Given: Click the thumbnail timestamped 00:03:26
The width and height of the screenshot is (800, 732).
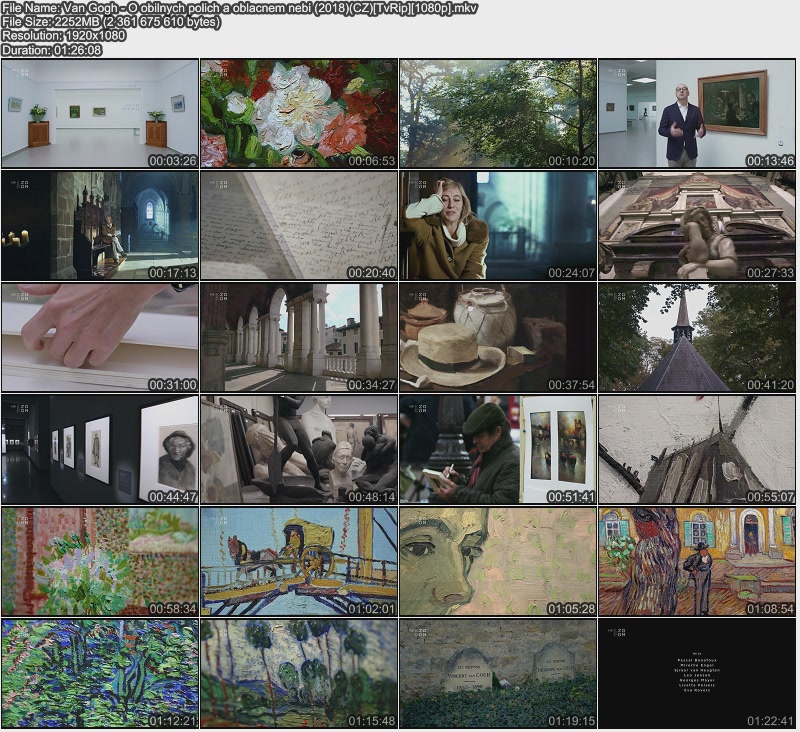Looking at the screenshot, I should tap(100, 113).
